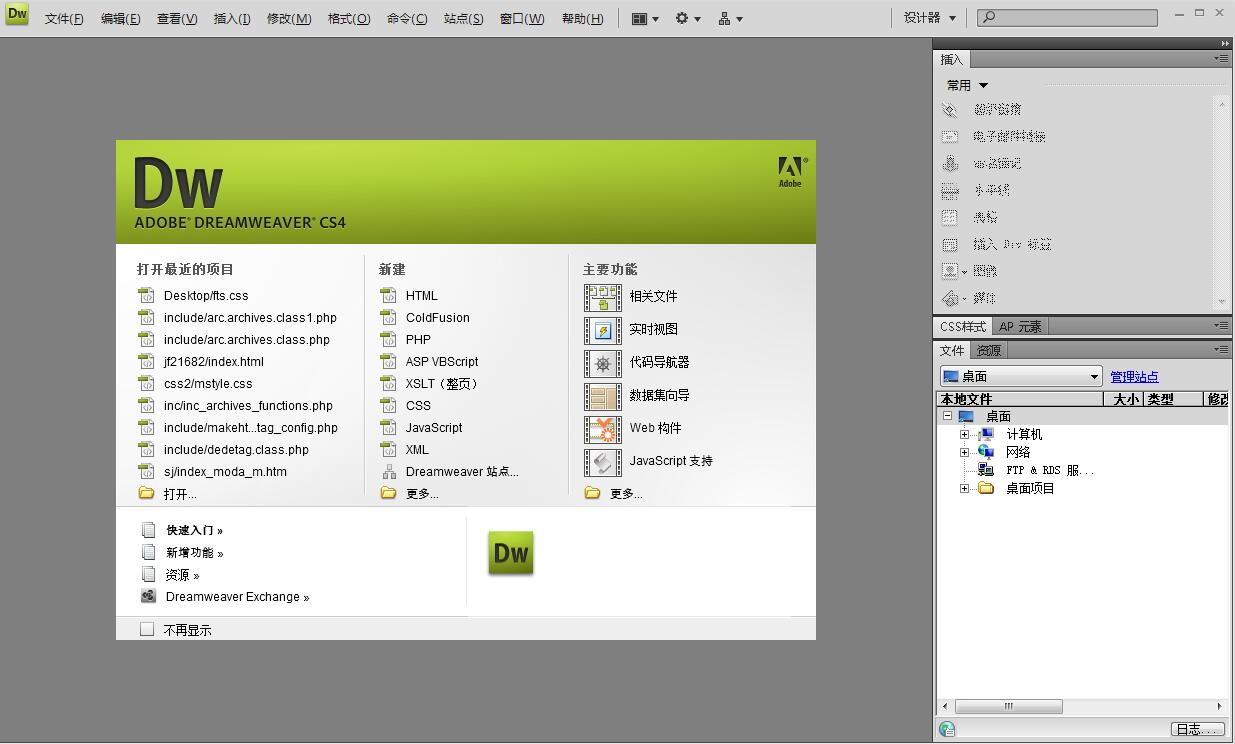Click the HTML new document icon
This screenshot has width=1235, height=744.
click(x=389, y=296)
